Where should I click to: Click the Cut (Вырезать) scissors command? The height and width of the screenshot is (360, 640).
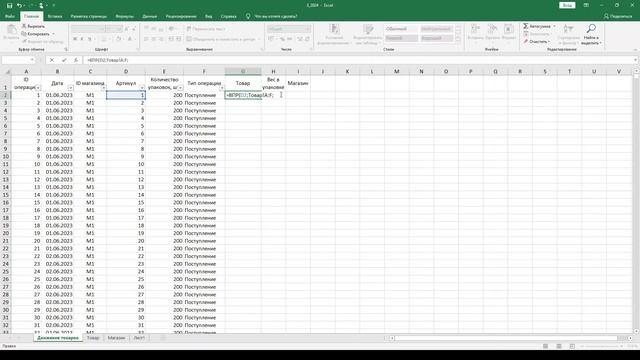(33, 26)
